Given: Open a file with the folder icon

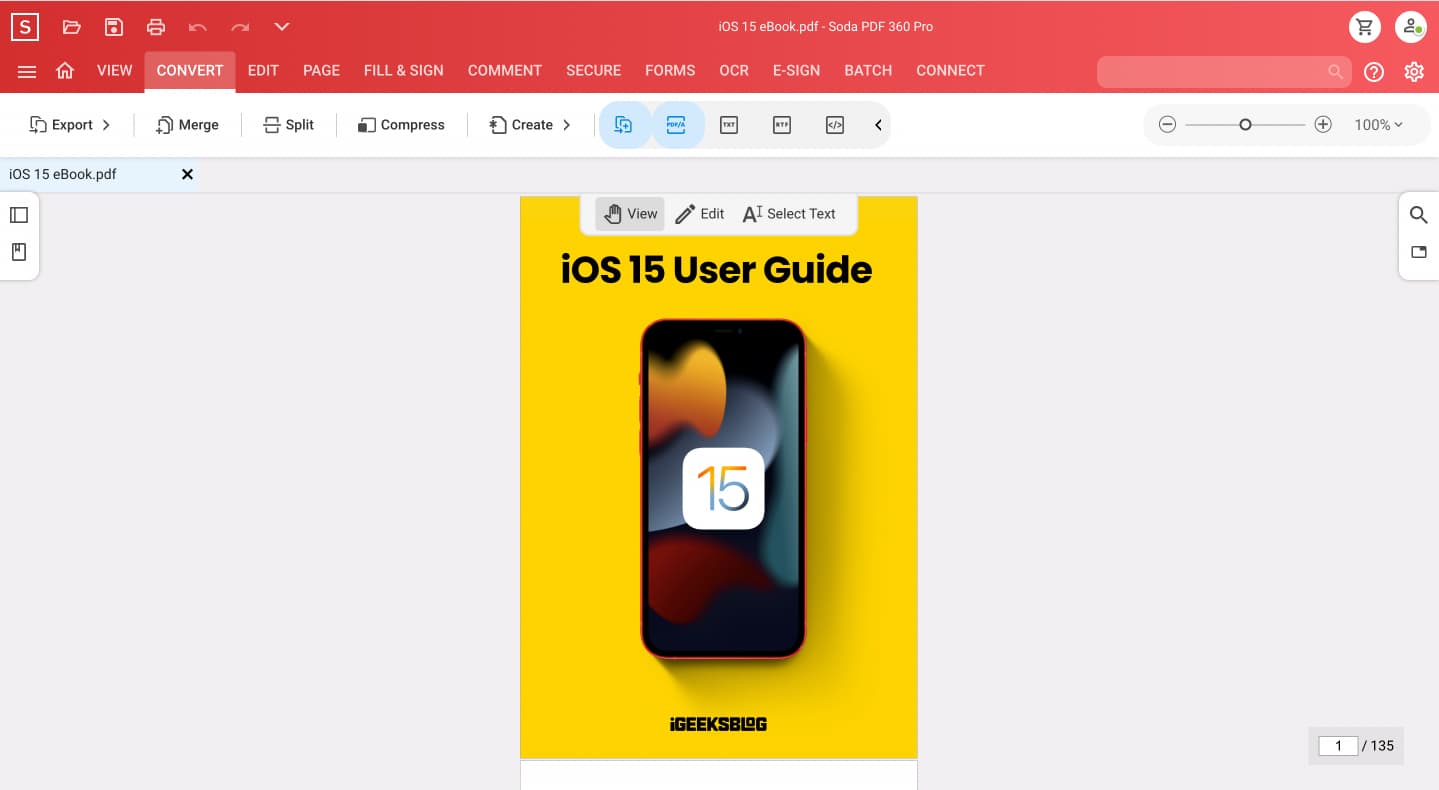Looking at the screenshot, I should pyautogui.click(x=71, y=27).
